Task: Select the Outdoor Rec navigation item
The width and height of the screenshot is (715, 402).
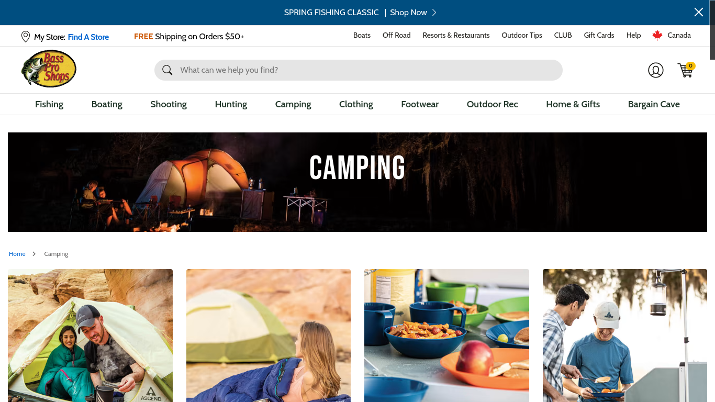Action: click(x=492, y=104)
